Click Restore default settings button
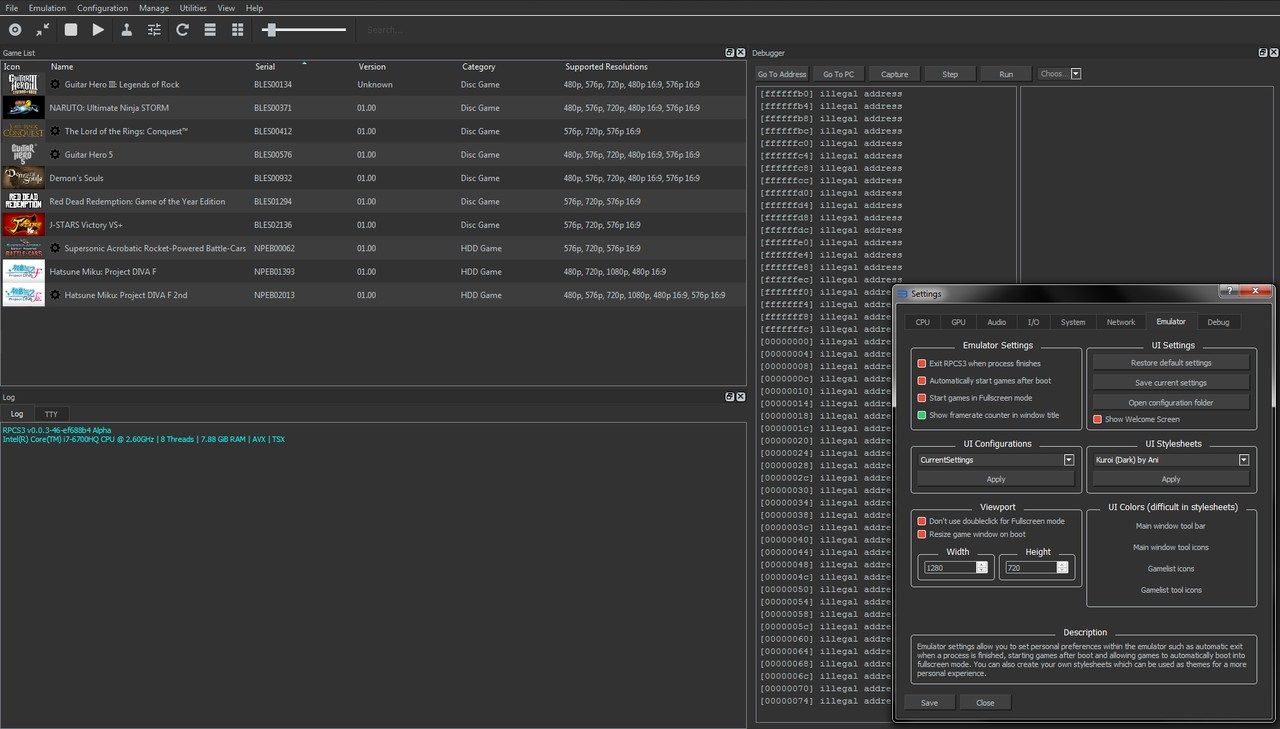The image size is (1280, 729). tap(1171, 363)
